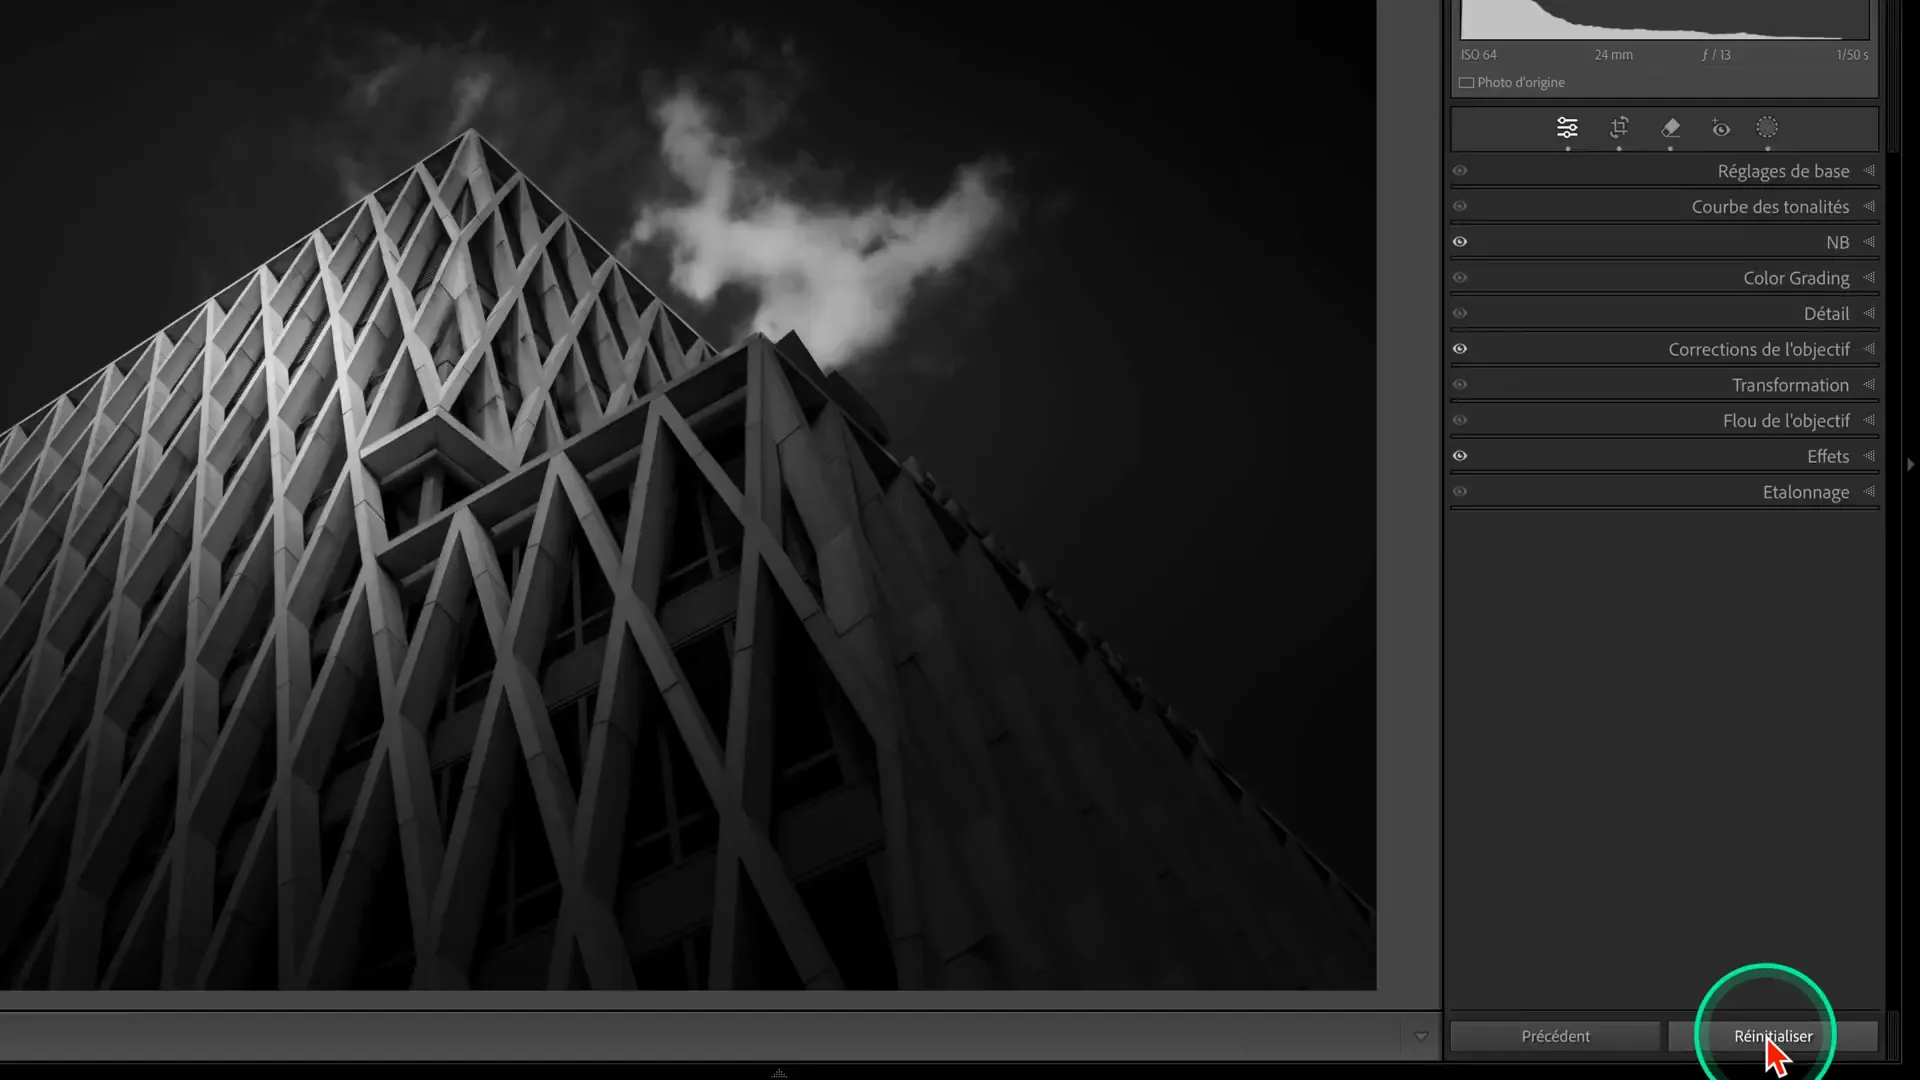Click the histogram graph

pos(1665,20)
